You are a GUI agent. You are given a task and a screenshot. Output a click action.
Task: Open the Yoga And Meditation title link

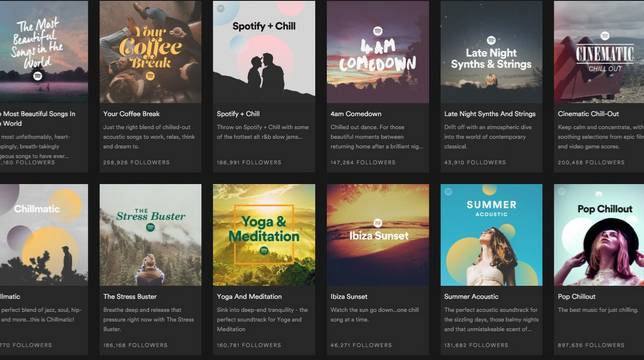[249, 296]
